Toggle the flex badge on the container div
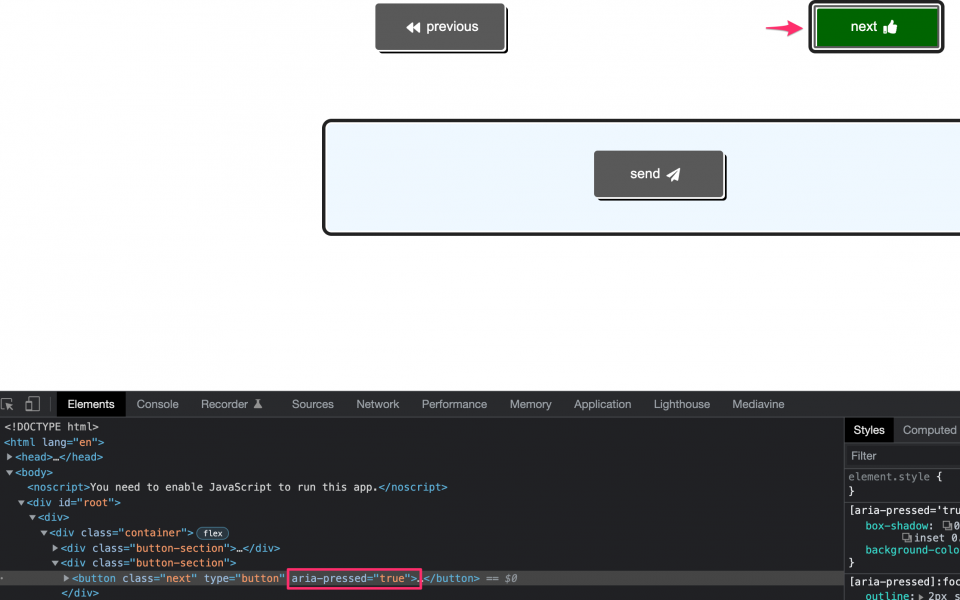 [x=212, y=533]
